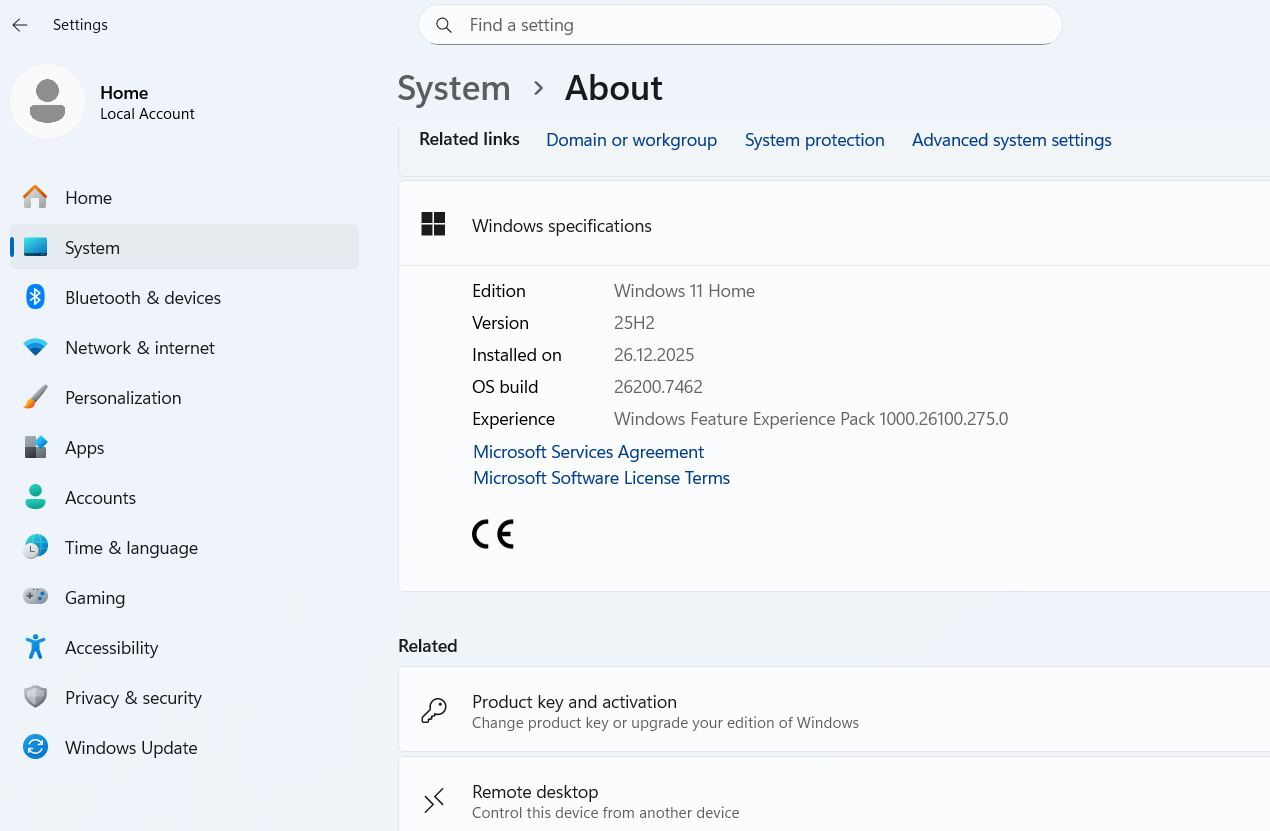Click the Network Wi-Fi icon
Viewport: 1270px width, 831px height.
tap(36, 348)
